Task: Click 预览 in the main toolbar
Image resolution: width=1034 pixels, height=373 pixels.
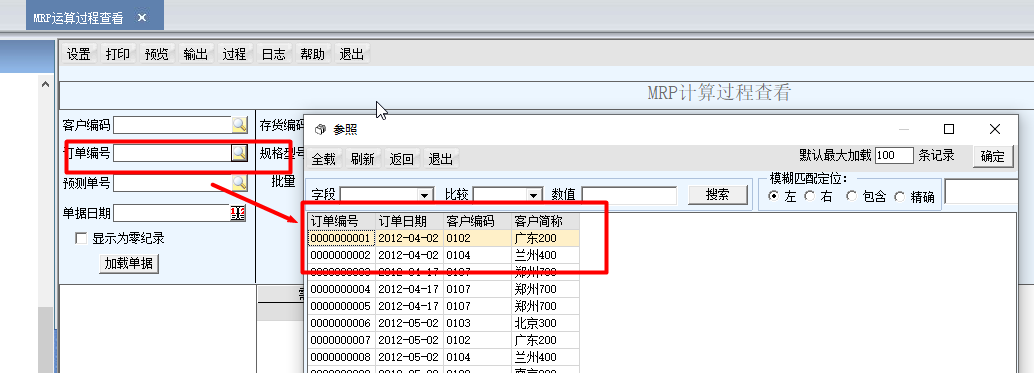Action: pos(157,54)
